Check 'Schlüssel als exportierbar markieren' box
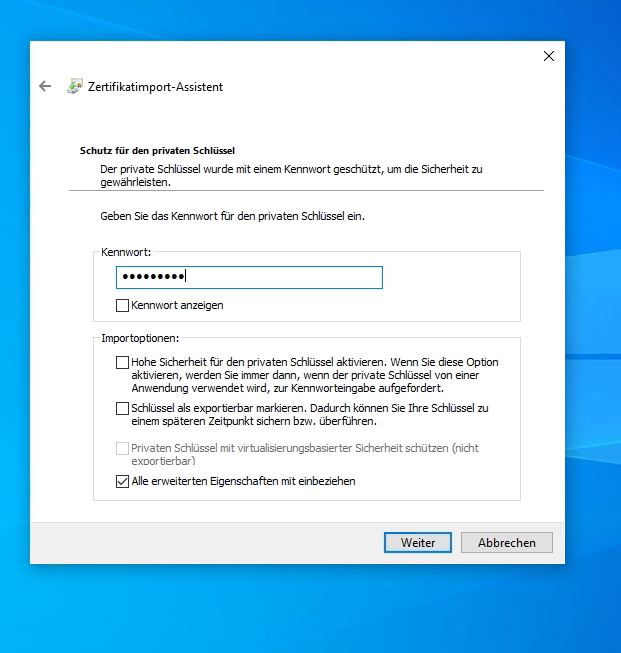Image resolution: width=621 pixels, height=653 pixels. click(x=123, y=408)
